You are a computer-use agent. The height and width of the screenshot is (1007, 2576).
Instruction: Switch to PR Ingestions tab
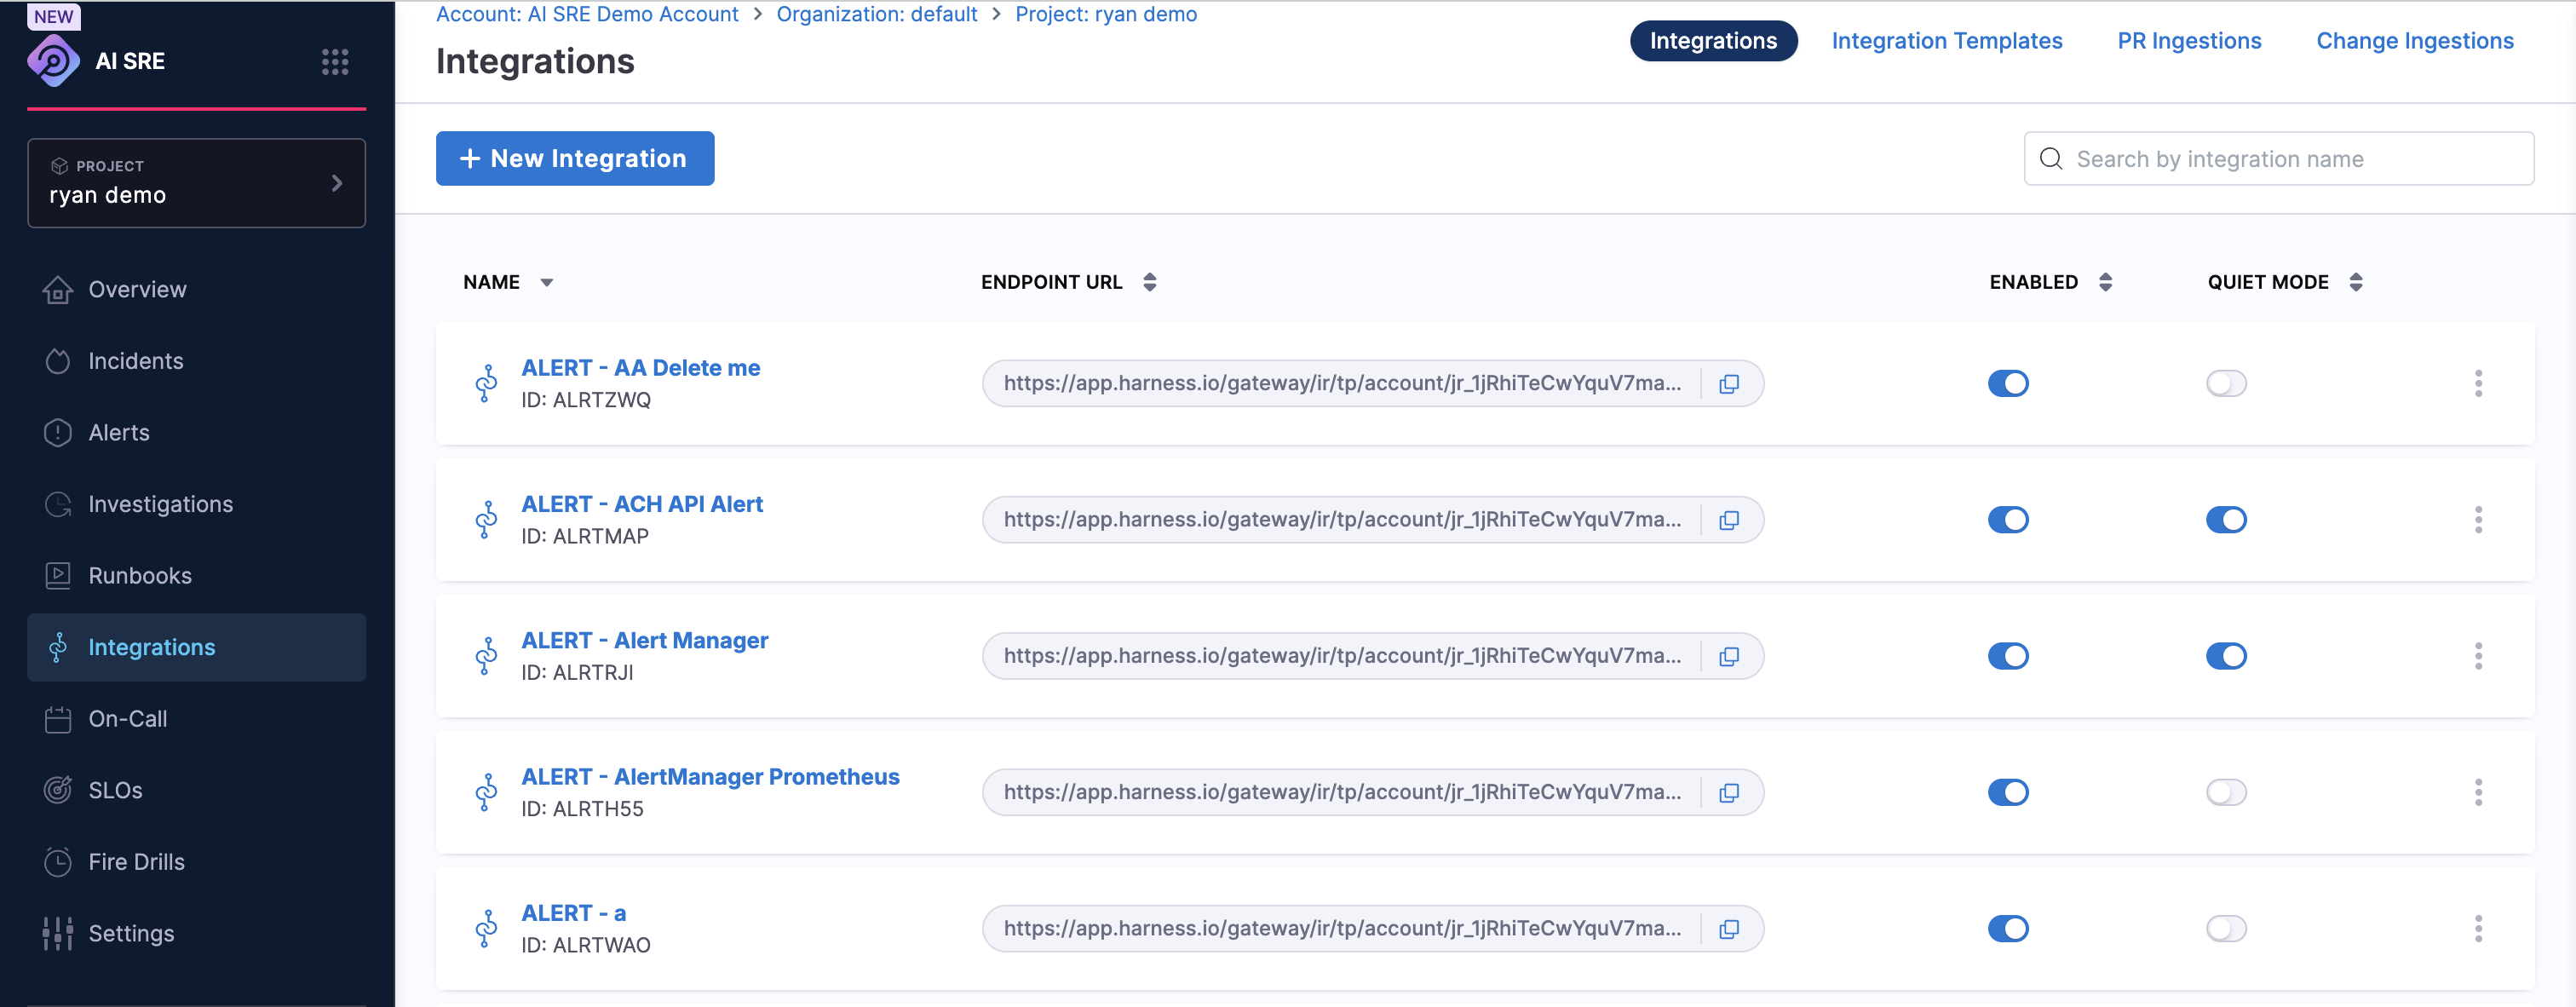2189,41
